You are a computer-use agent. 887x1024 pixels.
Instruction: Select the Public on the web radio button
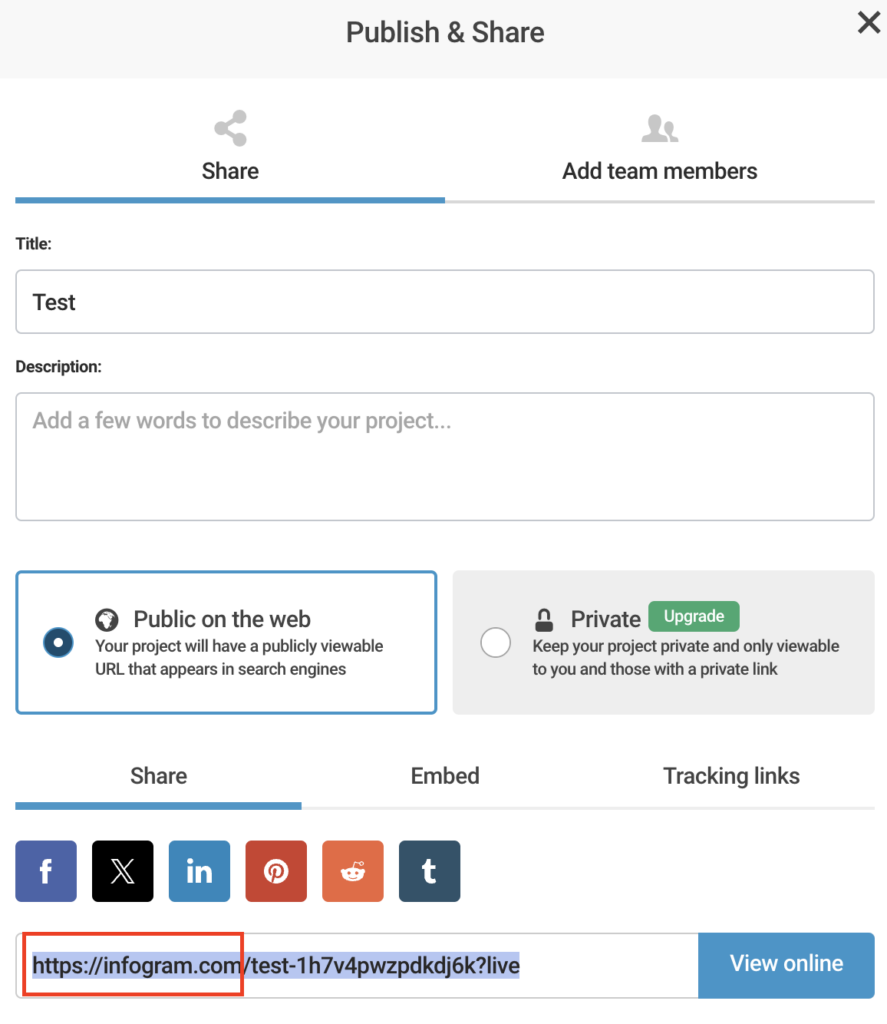point(58,643)
